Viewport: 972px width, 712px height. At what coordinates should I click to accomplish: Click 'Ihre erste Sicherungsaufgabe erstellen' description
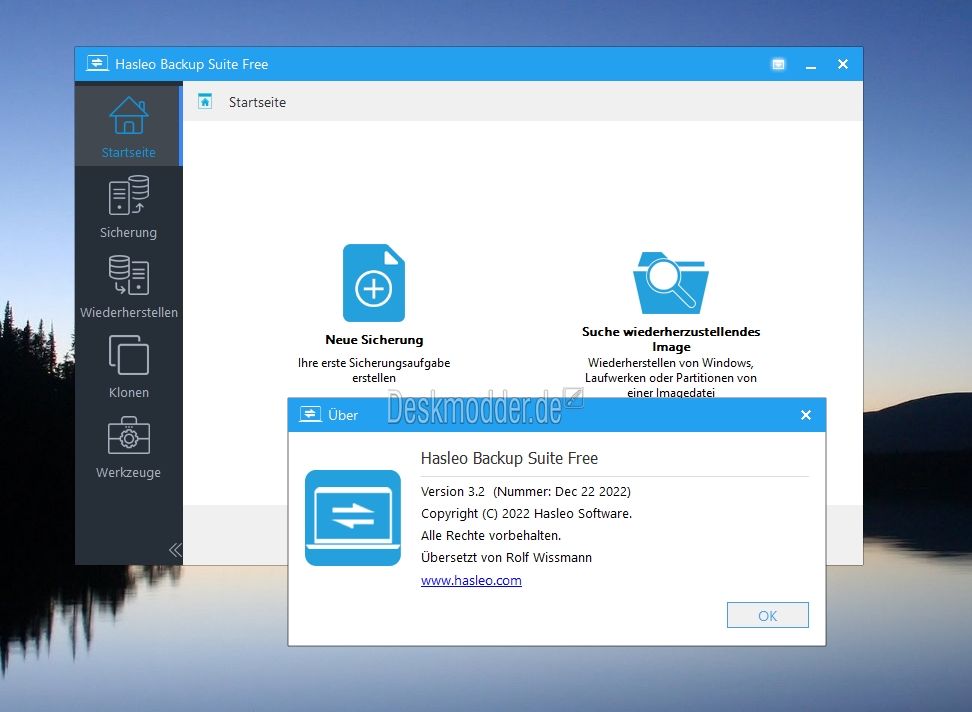[x=374, y=371]
